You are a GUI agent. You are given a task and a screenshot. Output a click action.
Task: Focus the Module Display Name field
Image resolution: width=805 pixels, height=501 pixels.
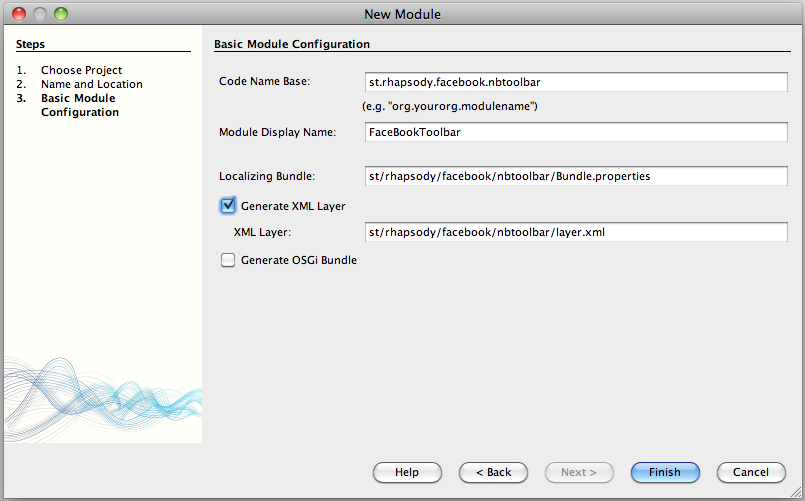point(578,132)
